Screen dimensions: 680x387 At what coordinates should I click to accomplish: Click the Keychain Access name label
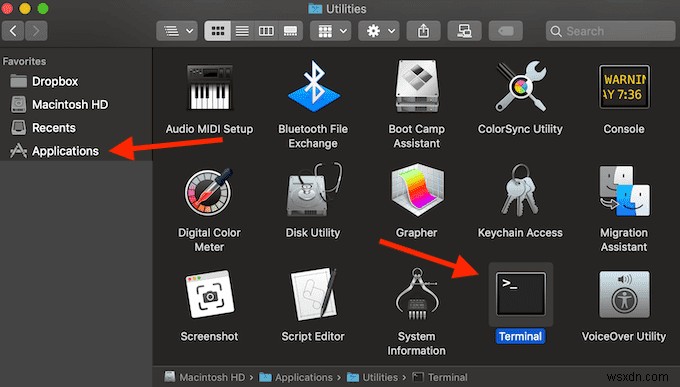tap(520, 233)
